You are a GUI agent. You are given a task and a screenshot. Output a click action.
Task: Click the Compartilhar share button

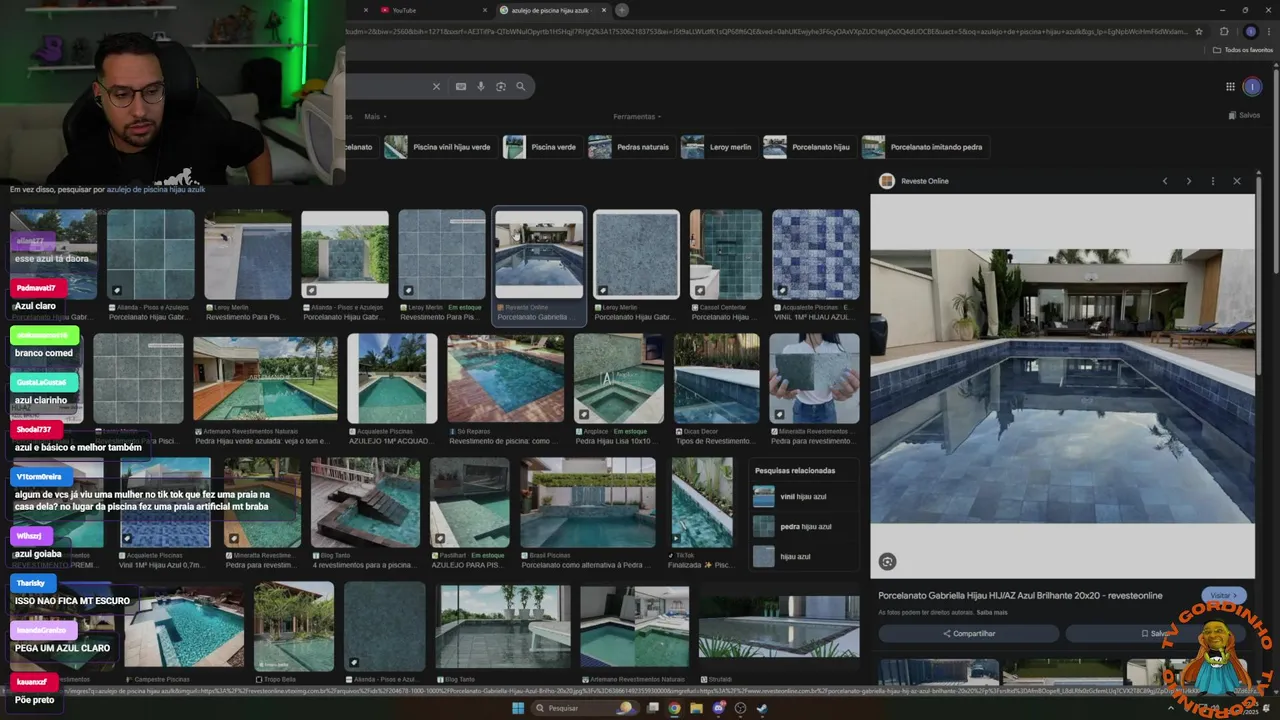(x=968, y=633)
